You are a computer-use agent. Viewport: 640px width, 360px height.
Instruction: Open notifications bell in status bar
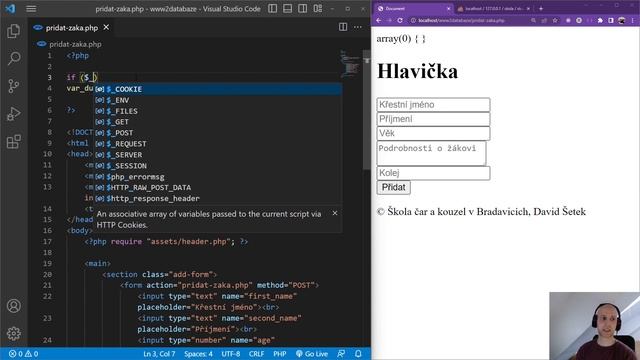tap(358, 354)
